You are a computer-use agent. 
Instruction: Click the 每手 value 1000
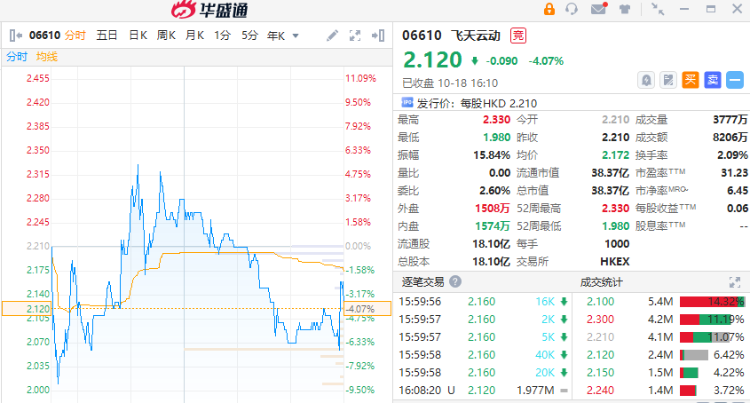(617, 244)
